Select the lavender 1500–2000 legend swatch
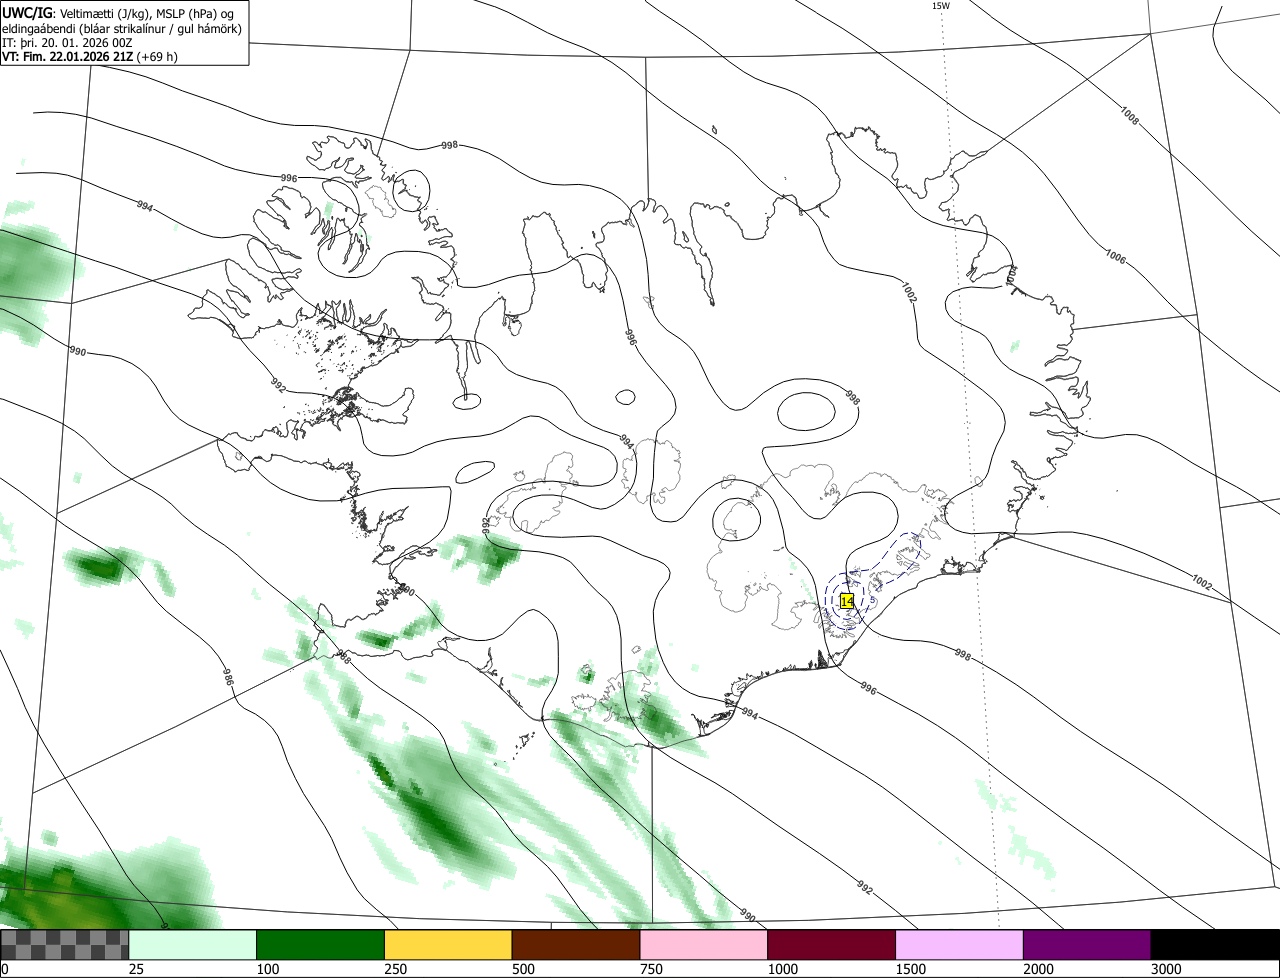 [x=959, y=945]
